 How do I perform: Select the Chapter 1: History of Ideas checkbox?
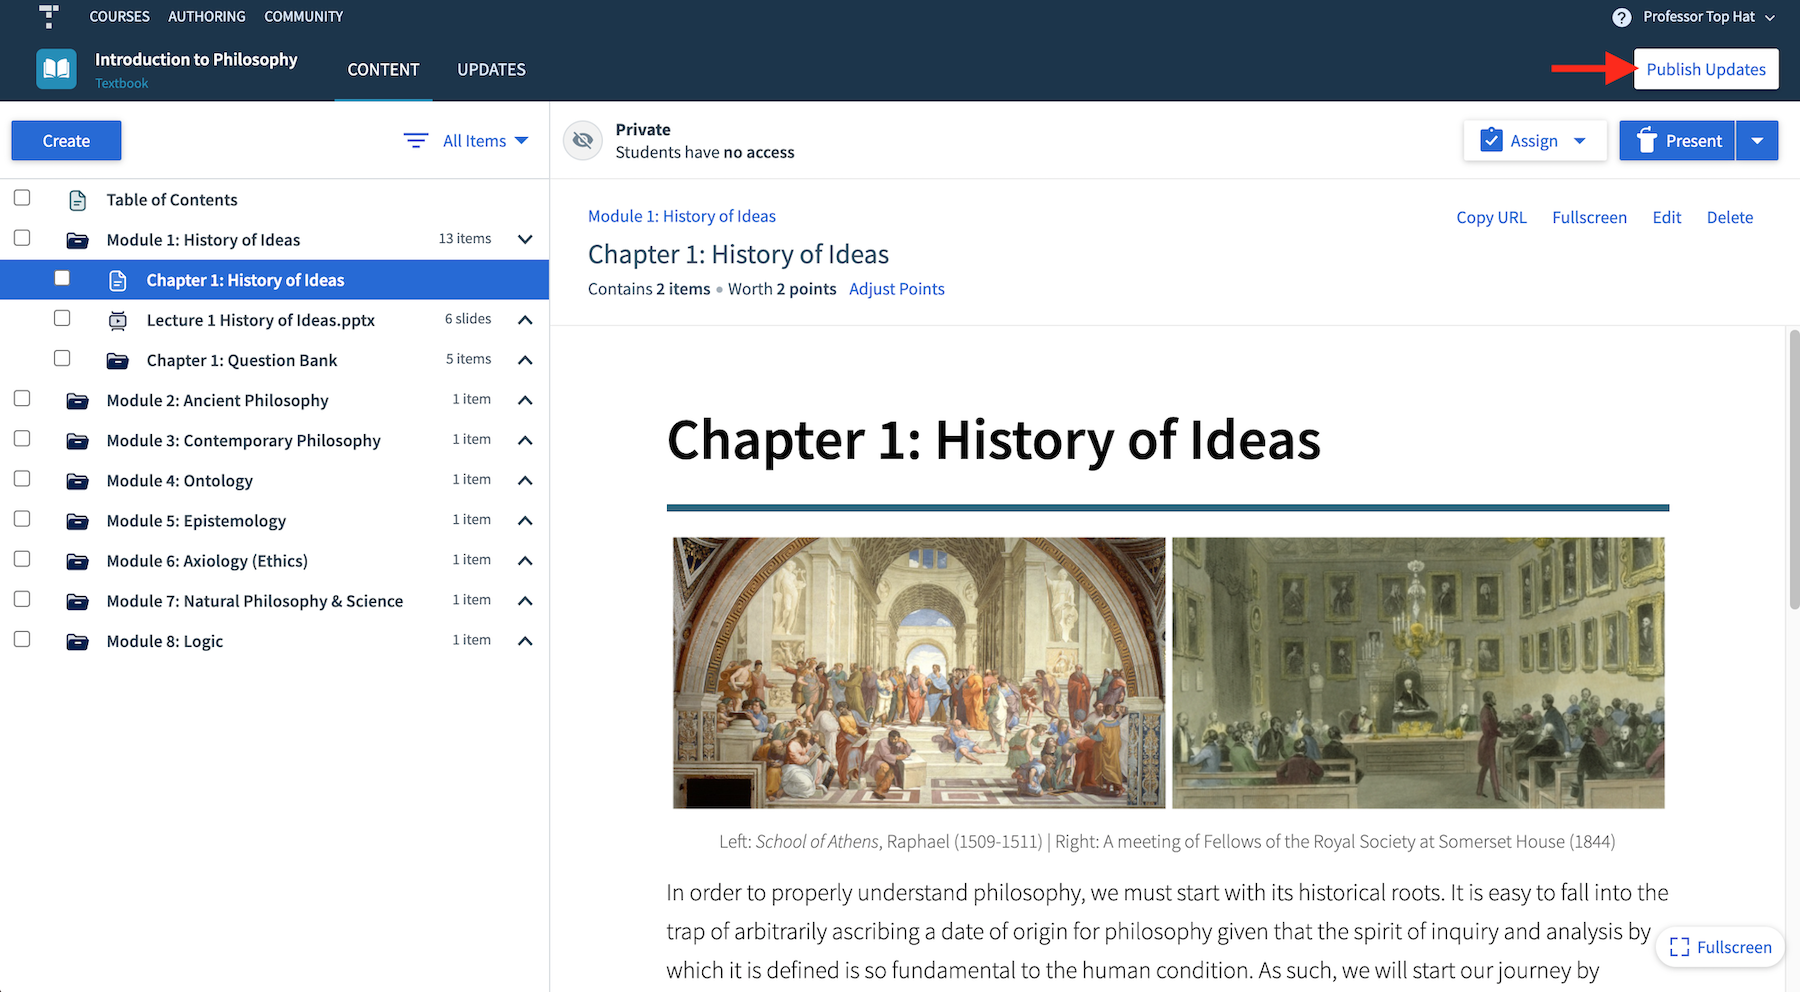(x=62, y=278)
